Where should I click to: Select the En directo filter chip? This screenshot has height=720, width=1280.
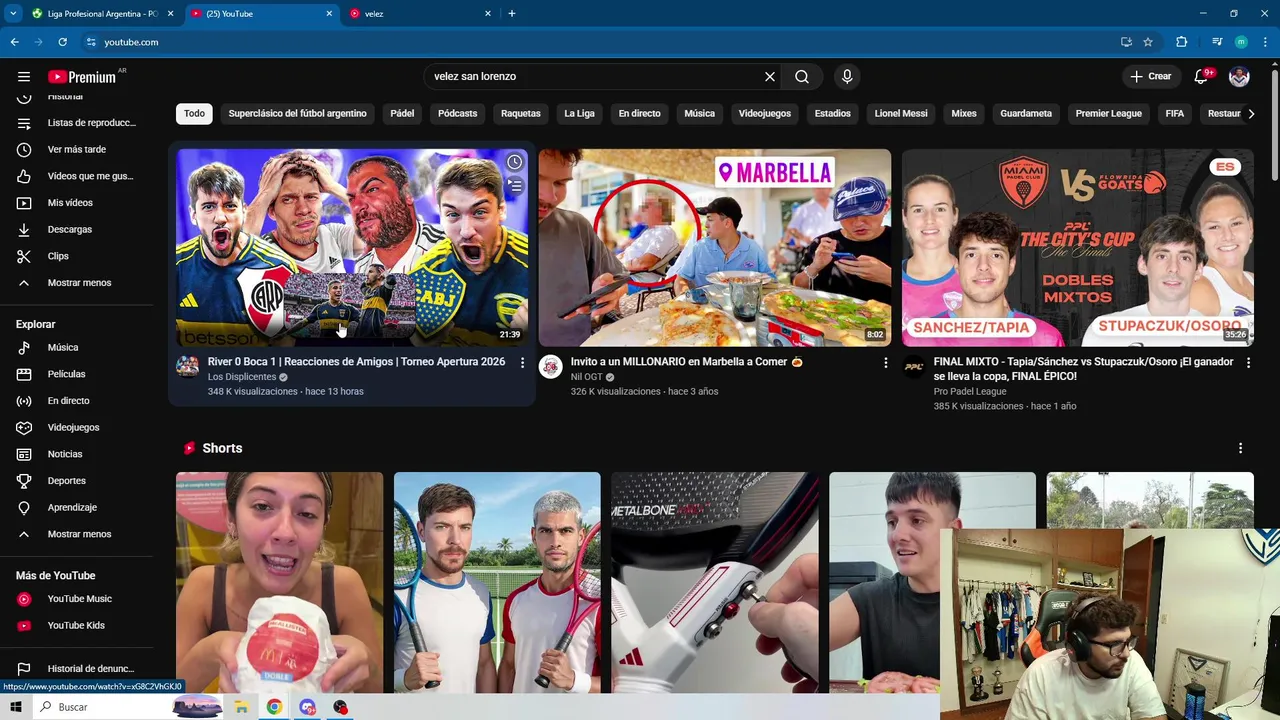tap(639, 114)
